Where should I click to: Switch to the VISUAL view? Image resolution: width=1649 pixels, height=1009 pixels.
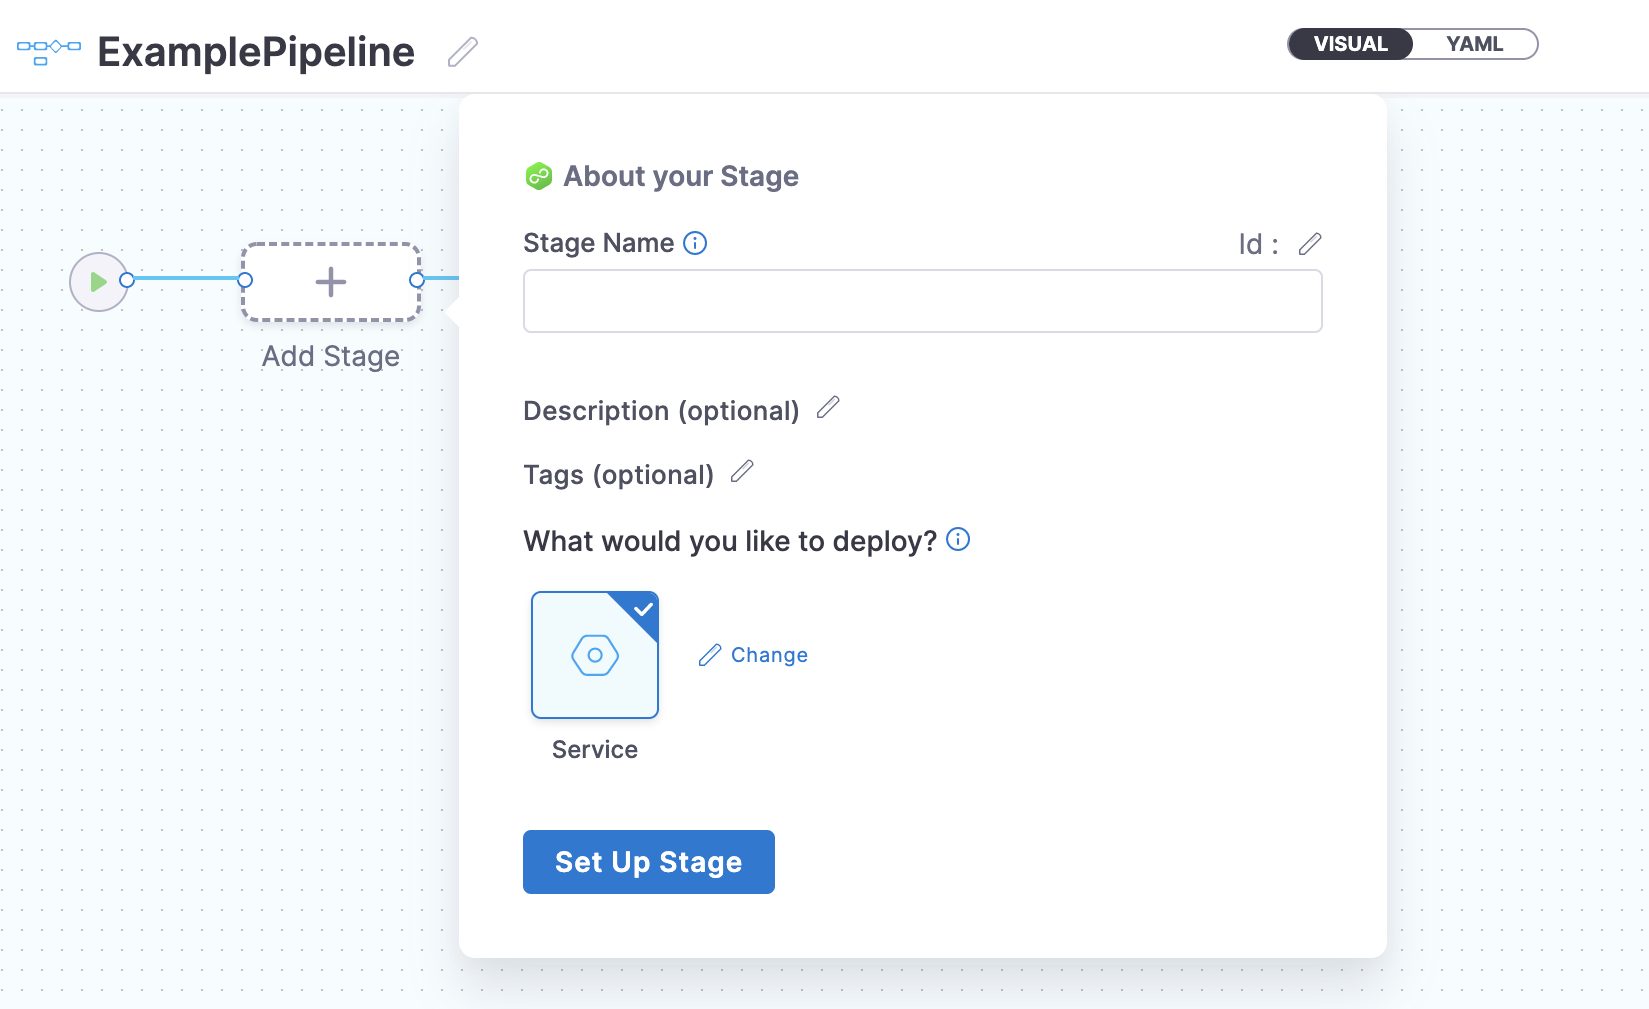[1350, 44]
